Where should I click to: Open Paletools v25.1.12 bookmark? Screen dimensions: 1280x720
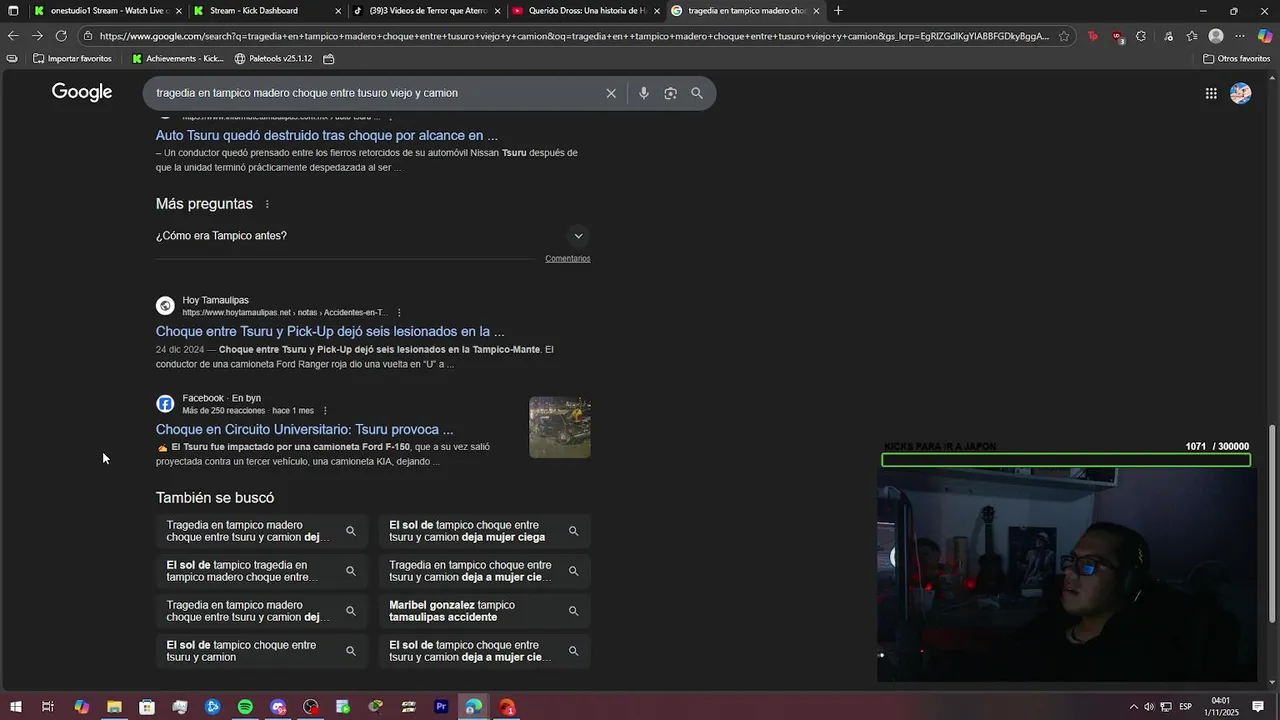[273, 59]
